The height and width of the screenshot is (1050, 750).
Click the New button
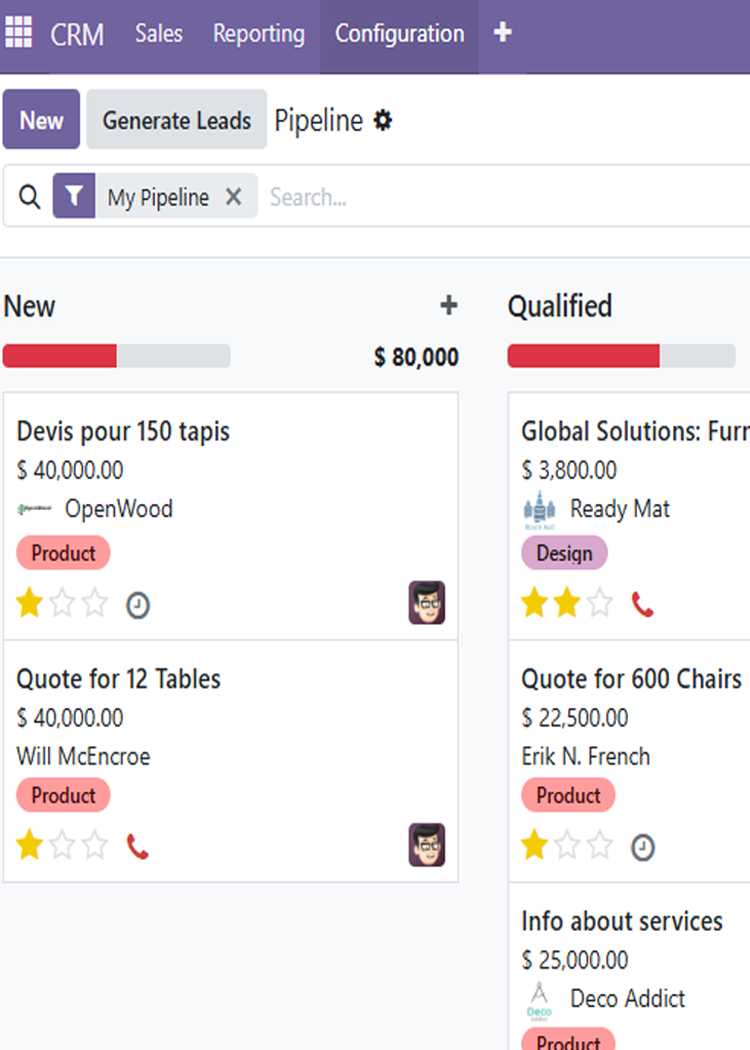tap(41, 120)
